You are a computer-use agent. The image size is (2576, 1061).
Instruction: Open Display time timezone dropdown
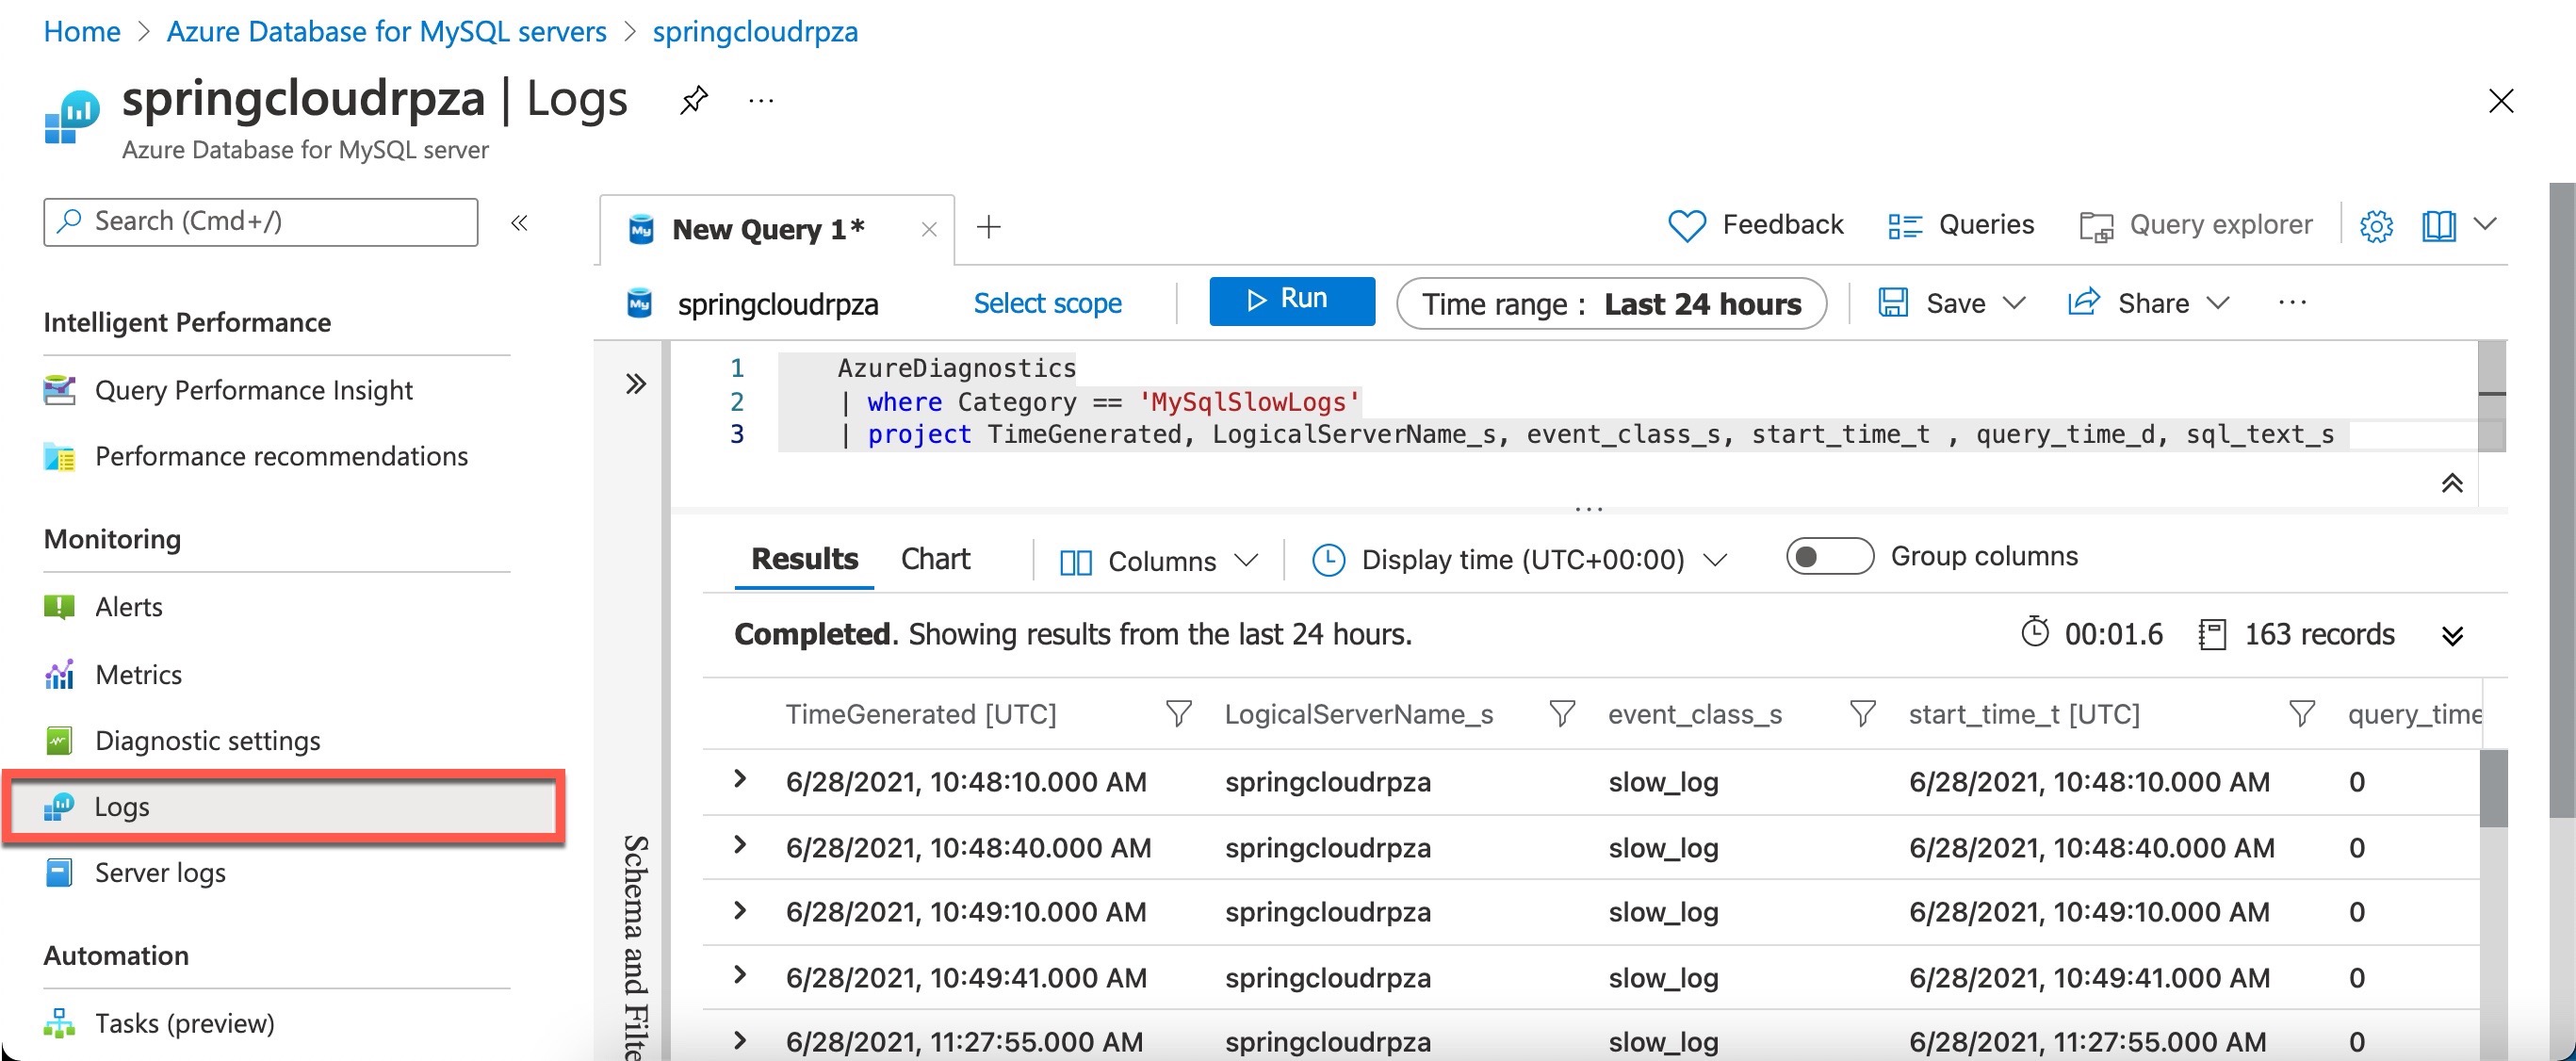pyautogui.click(x=1520, y=560)
